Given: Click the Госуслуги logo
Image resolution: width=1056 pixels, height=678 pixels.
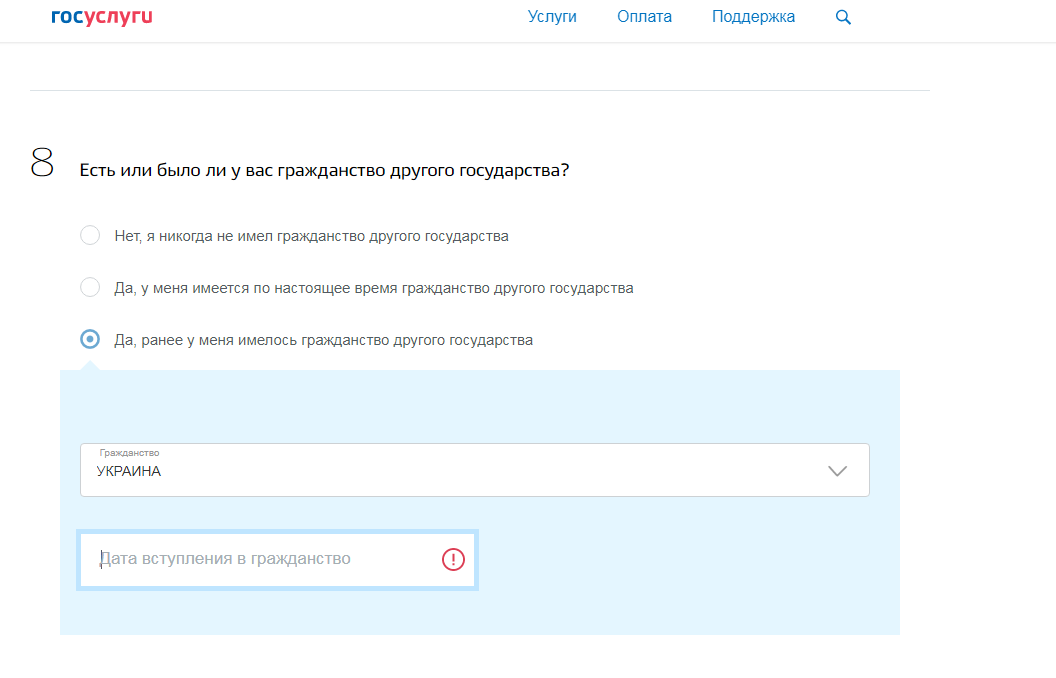Looking at the screenshot, I should click(x=101, y=17).
